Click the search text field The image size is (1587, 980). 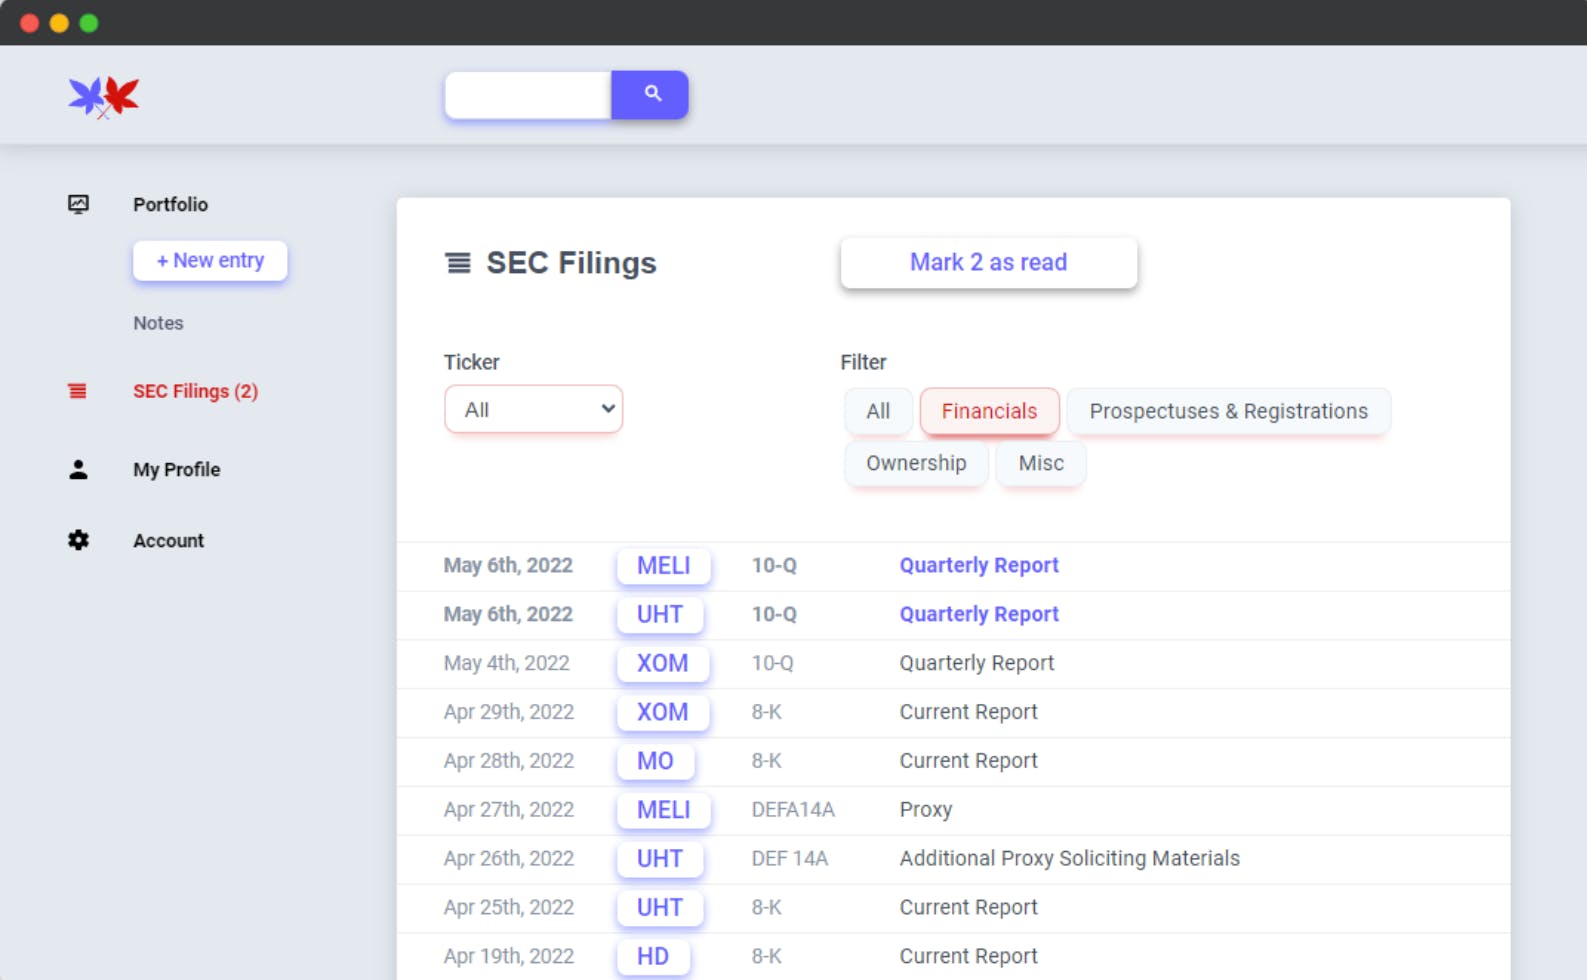[x=528, y=95]
